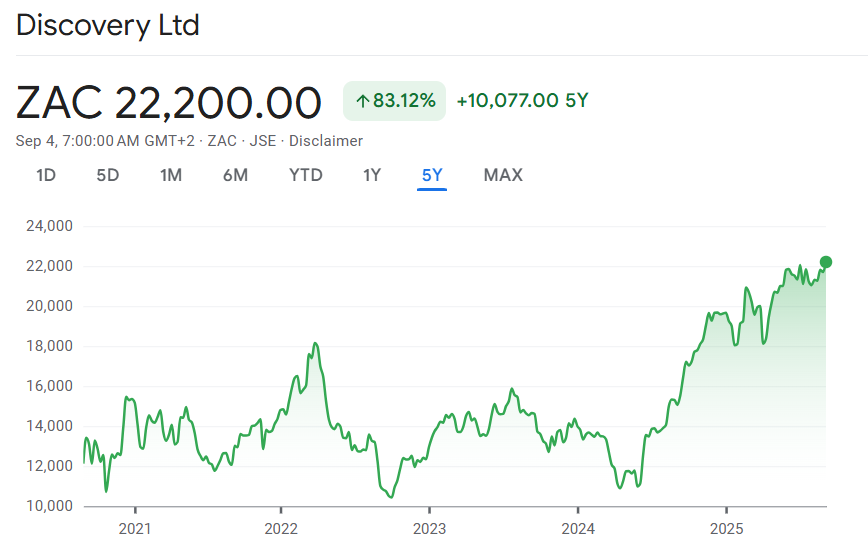Click the 20,000 y-axis label
This screenshot has height=551, width=868.
[49, 306]
